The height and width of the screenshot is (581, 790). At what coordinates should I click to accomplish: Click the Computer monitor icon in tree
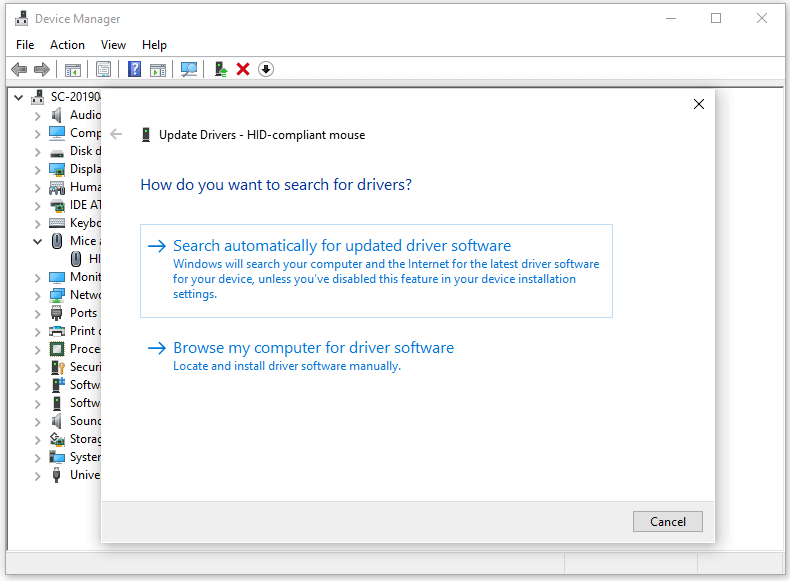coord(57,133)
